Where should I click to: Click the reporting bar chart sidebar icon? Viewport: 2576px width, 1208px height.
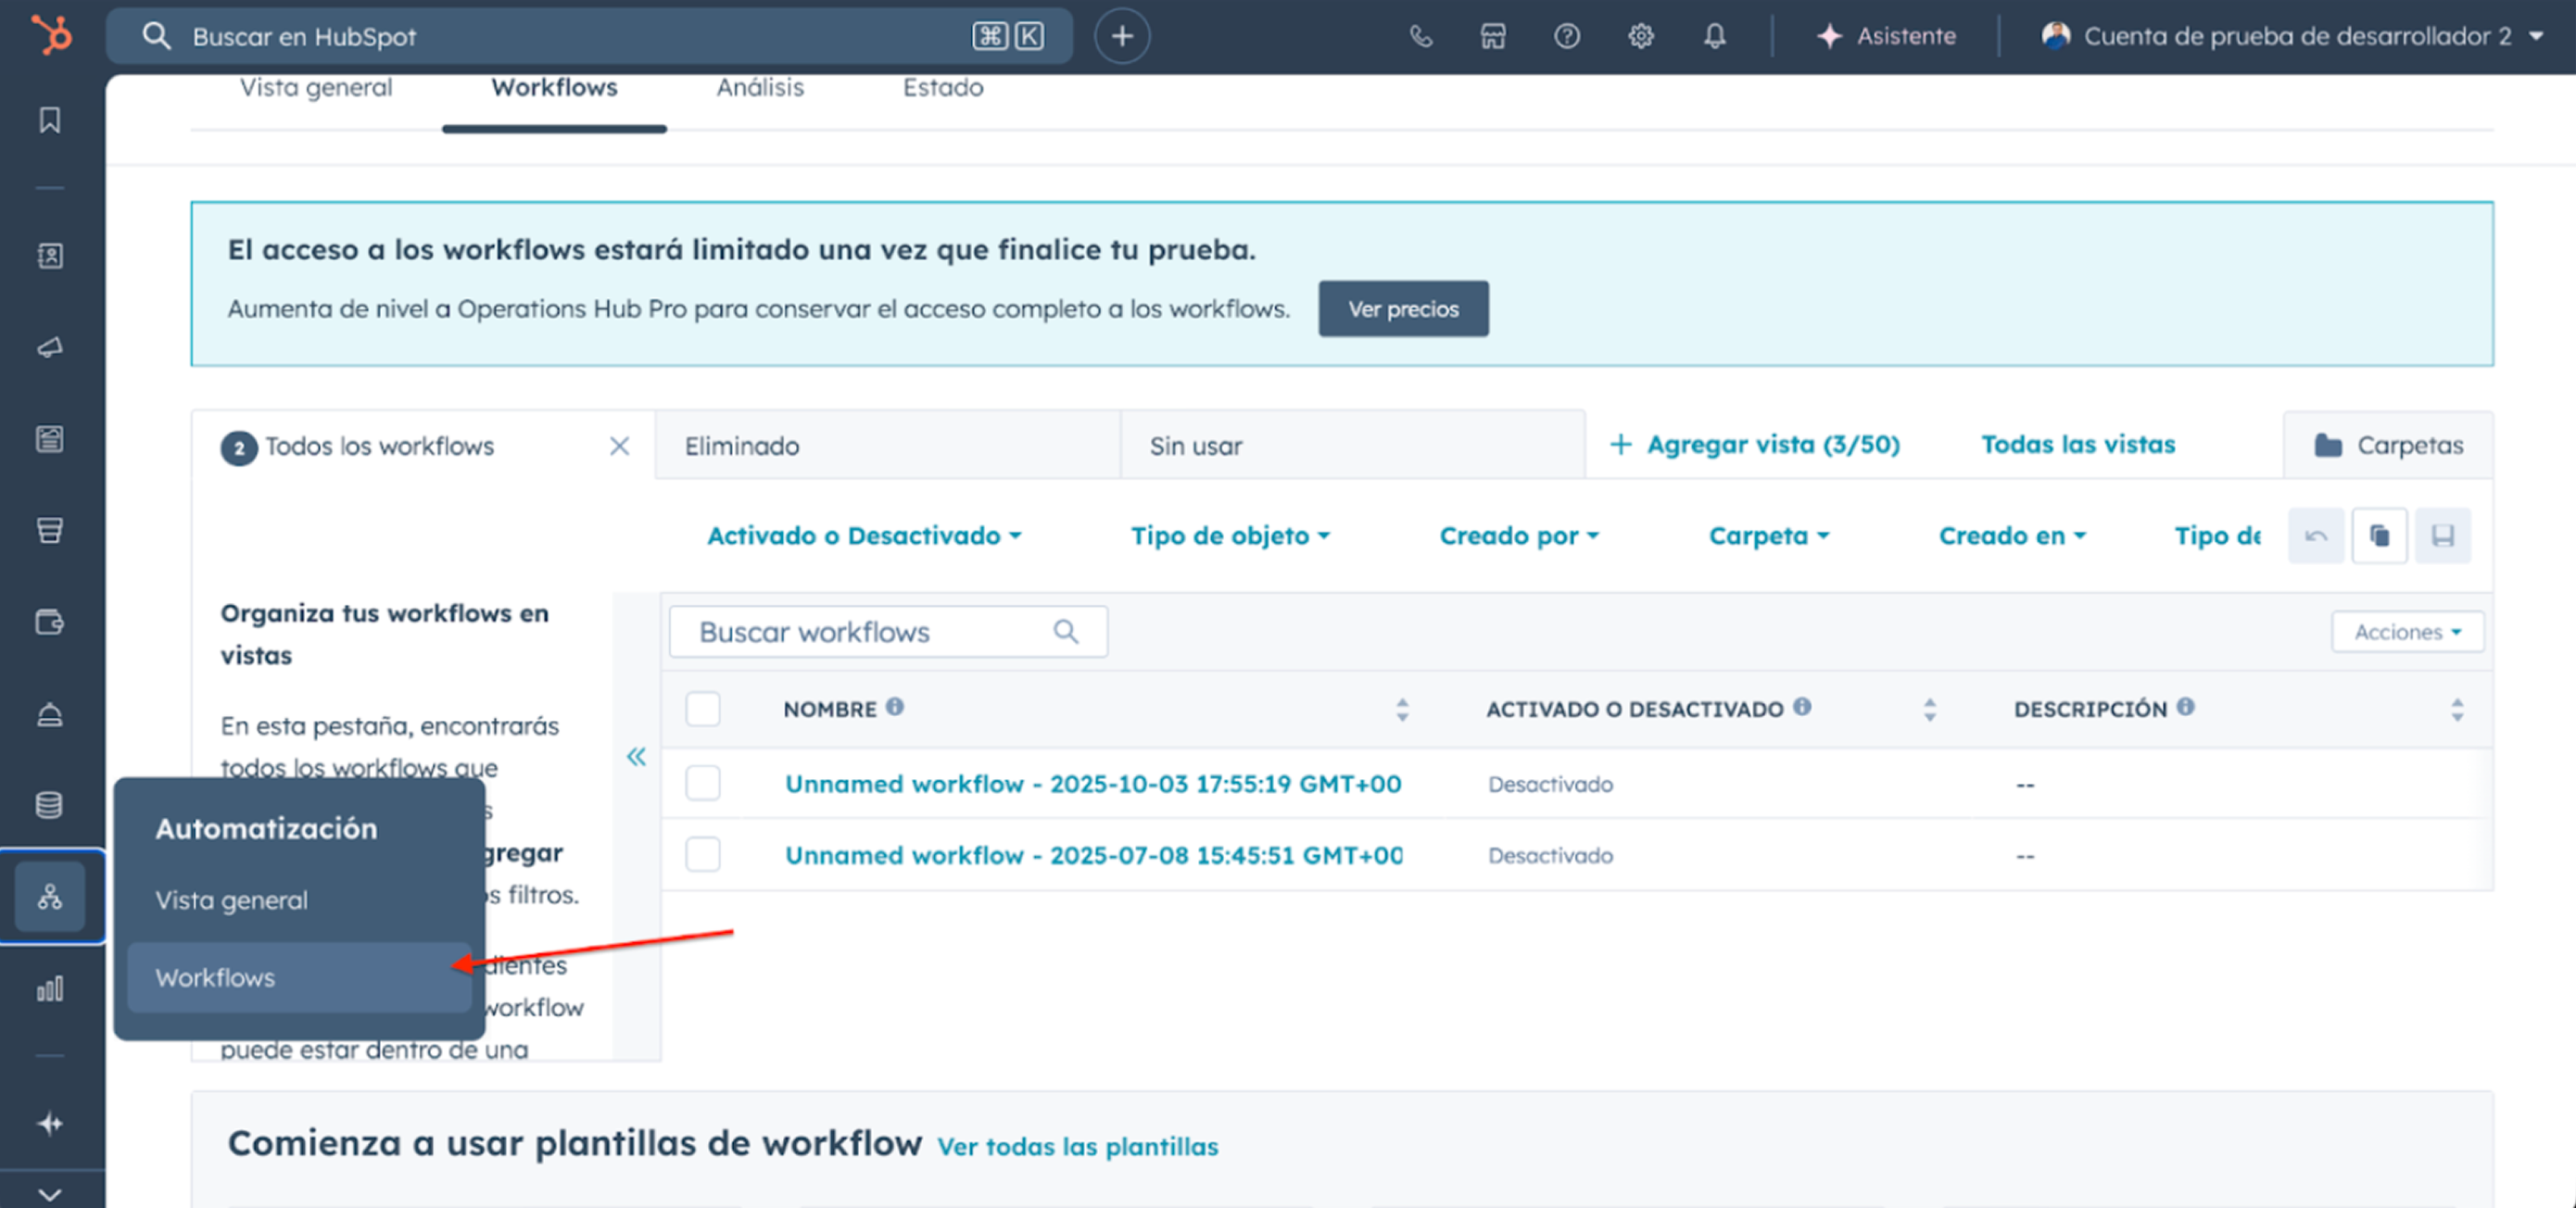point(50,988)
